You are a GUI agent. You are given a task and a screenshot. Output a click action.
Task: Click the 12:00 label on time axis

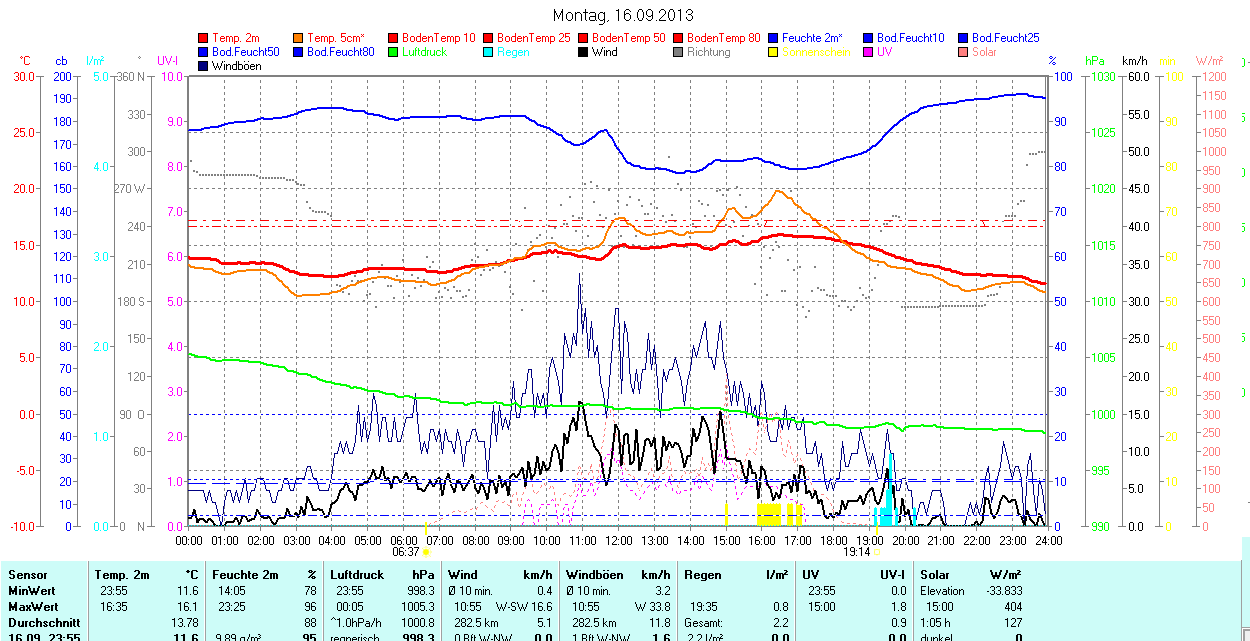[x=619, y=540]
